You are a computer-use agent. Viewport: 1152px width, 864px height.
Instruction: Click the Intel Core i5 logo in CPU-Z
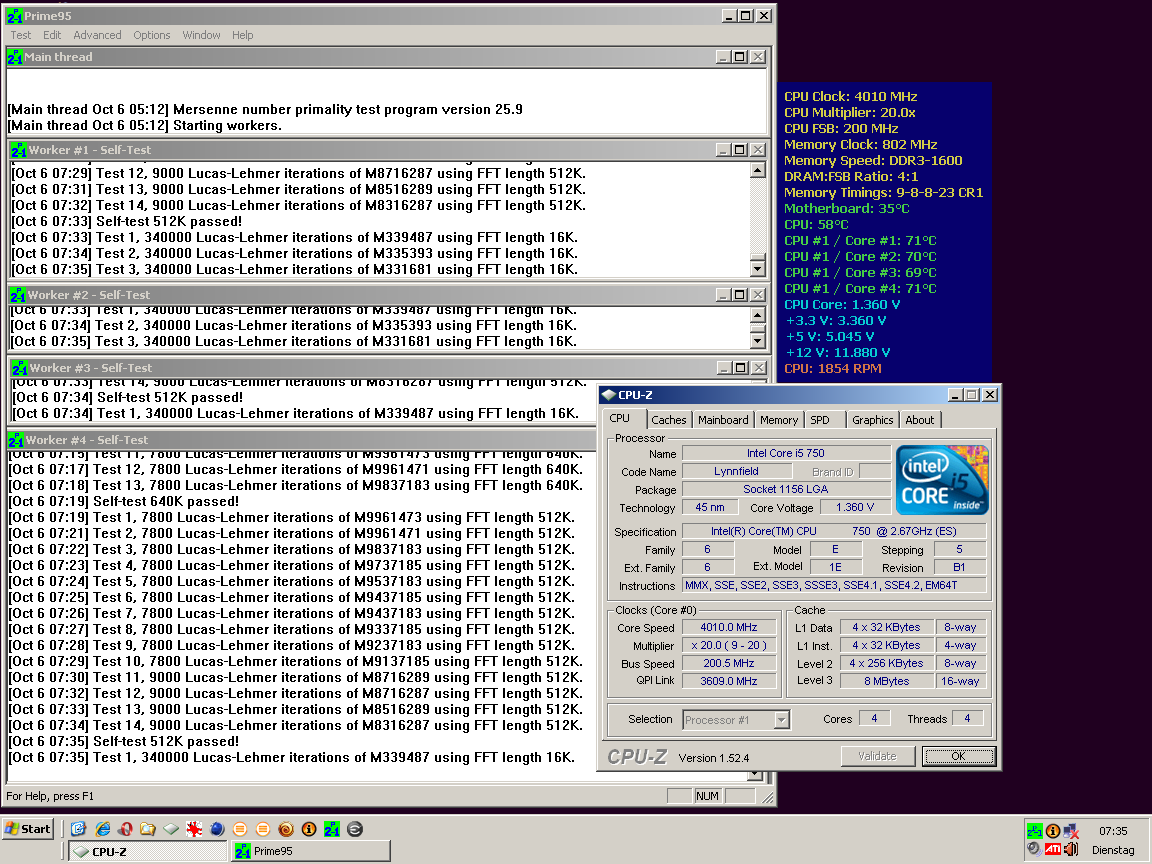pos(942,480)
